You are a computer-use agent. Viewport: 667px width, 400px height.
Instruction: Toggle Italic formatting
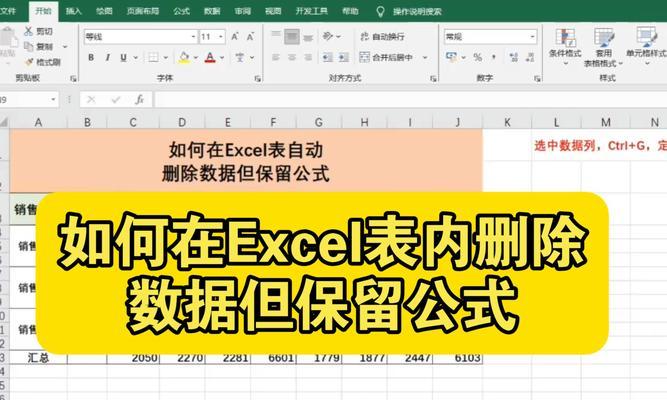point(107,57)
